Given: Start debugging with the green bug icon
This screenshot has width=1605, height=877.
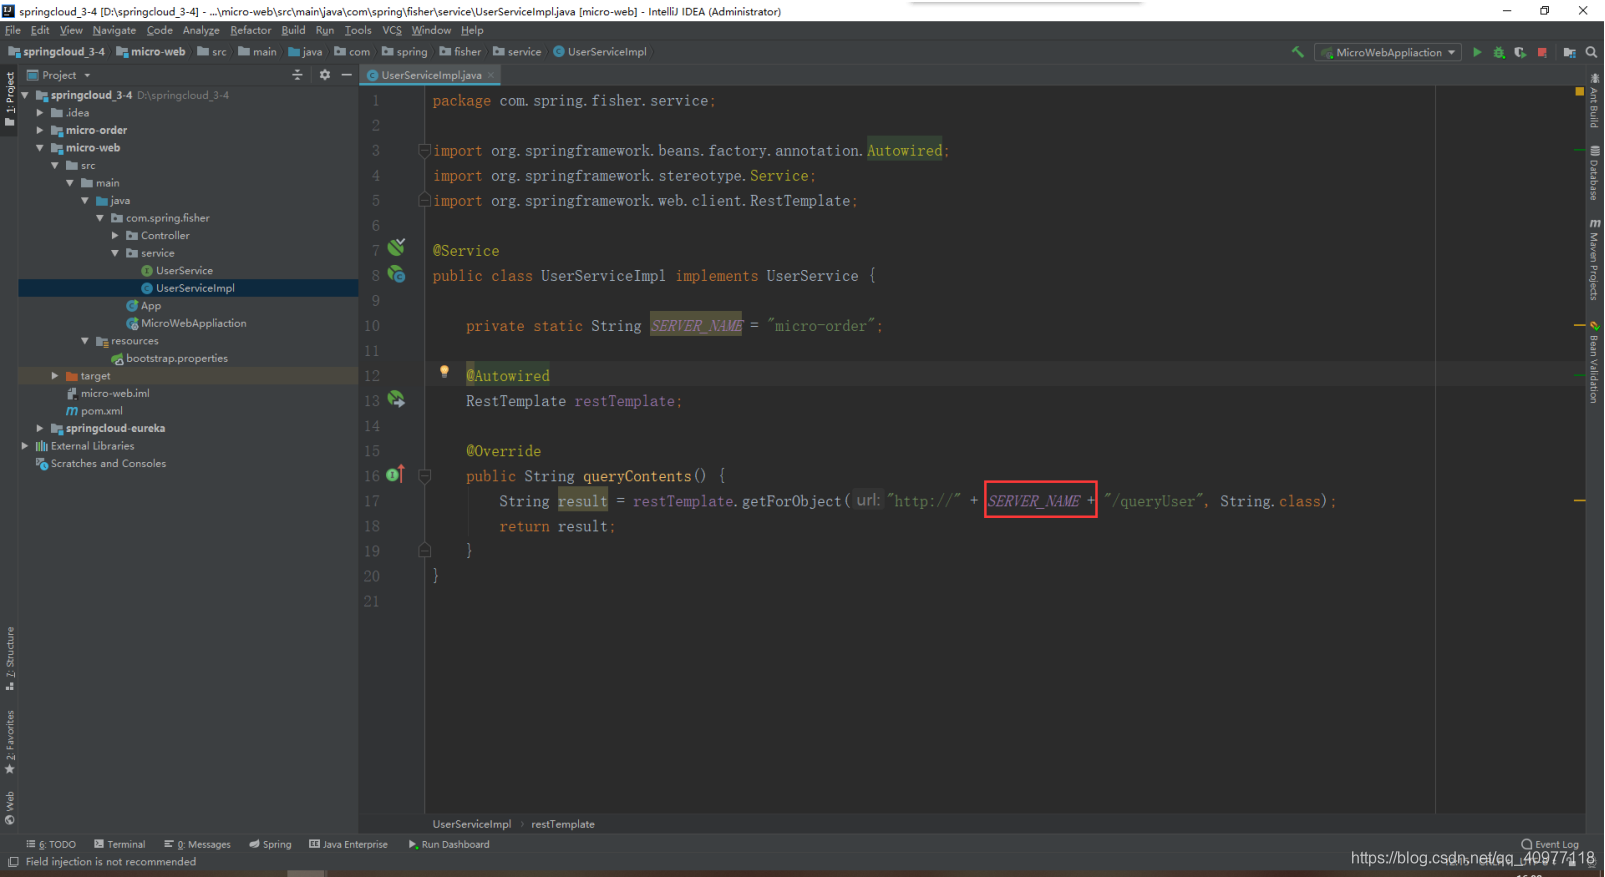Looking at the screenshot, I should (1499, 52).
